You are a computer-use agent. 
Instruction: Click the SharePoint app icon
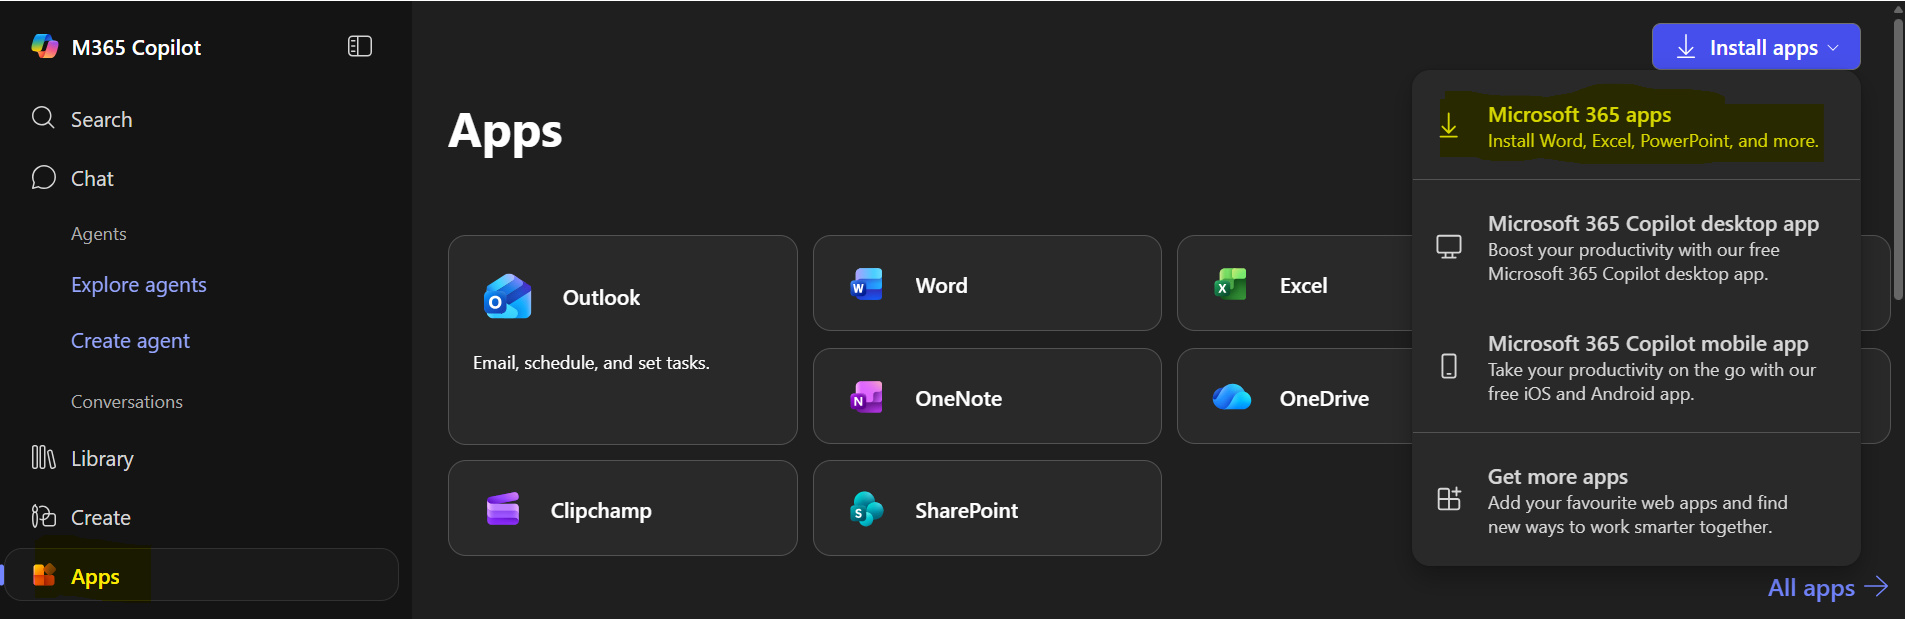[866, 510]
